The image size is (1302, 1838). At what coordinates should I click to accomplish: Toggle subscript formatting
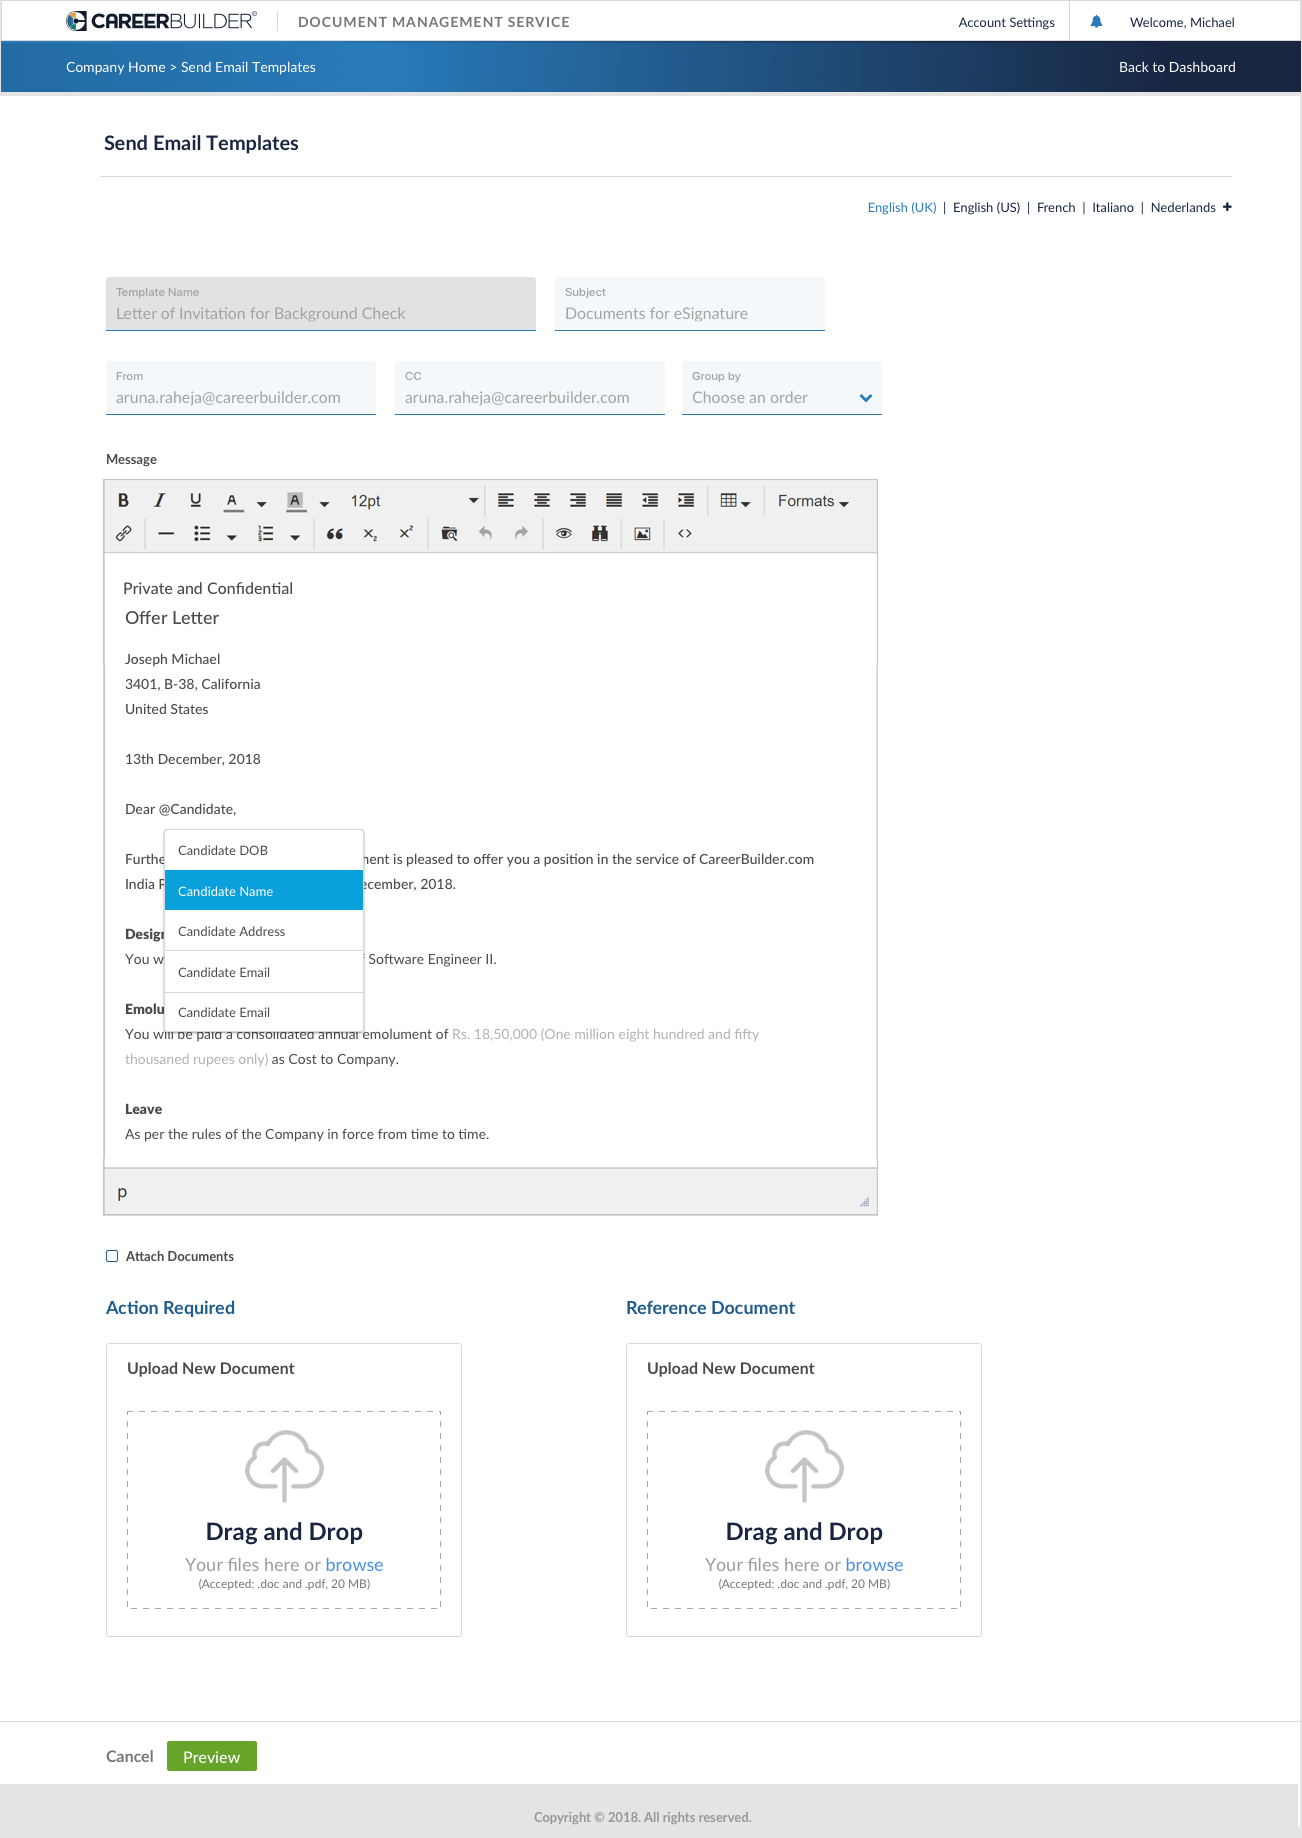(370, 534)
